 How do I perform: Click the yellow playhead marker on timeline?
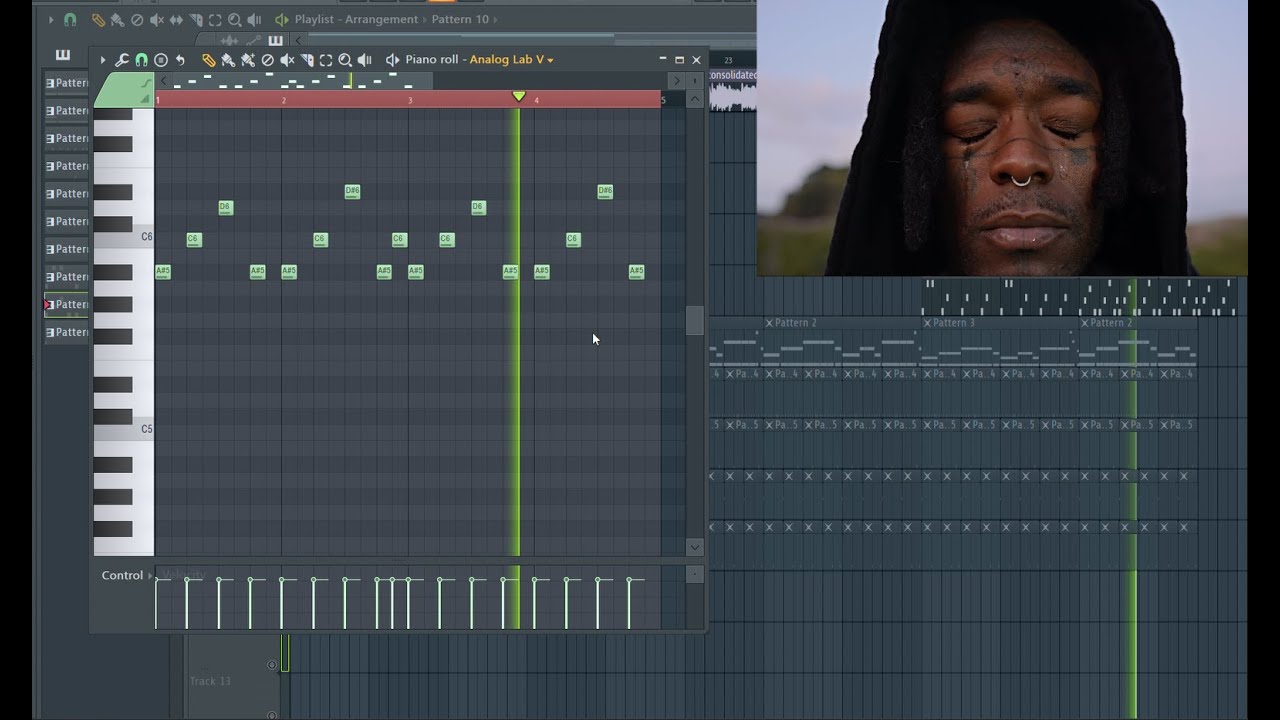pyautogui.click(x=518, y=96)
